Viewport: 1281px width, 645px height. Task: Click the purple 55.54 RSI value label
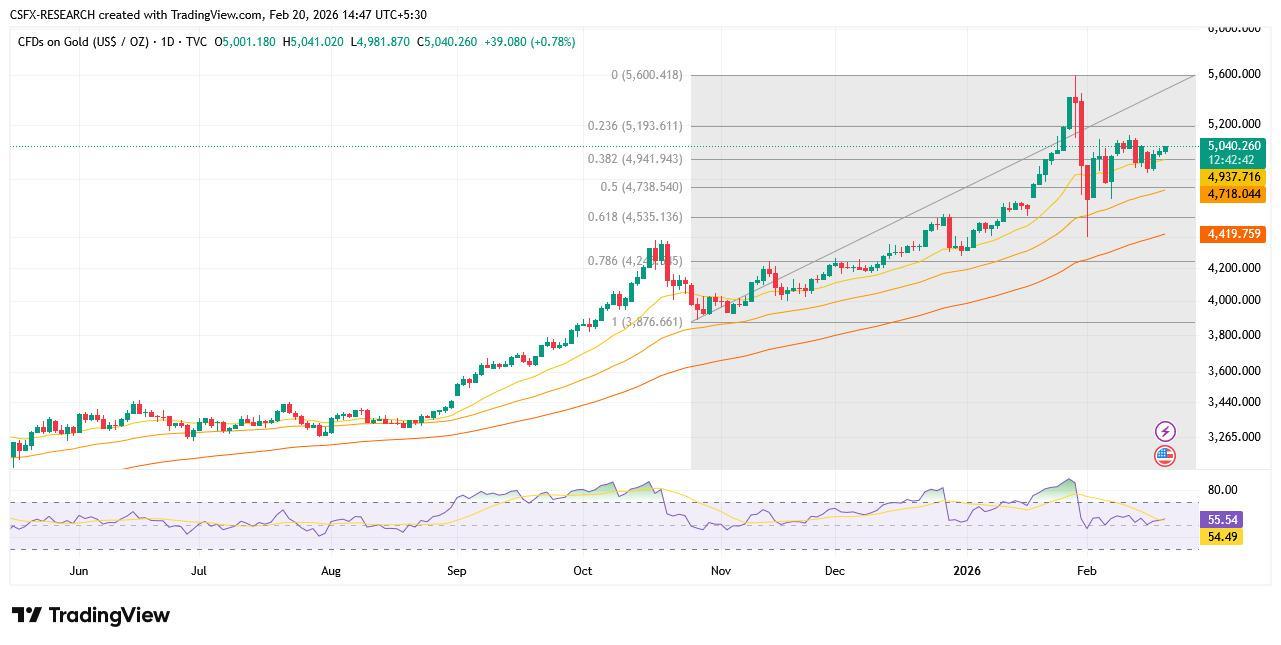tap(1224, 520)
